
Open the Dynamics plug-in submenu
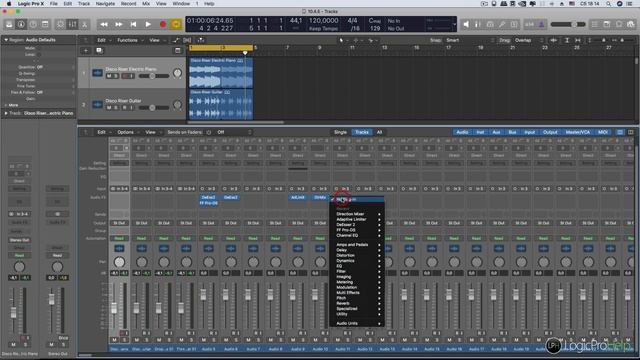click(356, 260)
